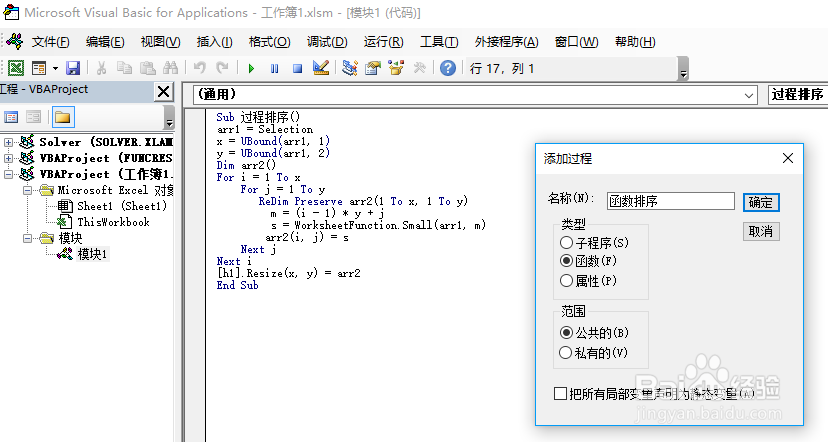The image size is (828, 442).
Task: Click the '行 17, 列 1' position indicator
Action: coord(502,69)
